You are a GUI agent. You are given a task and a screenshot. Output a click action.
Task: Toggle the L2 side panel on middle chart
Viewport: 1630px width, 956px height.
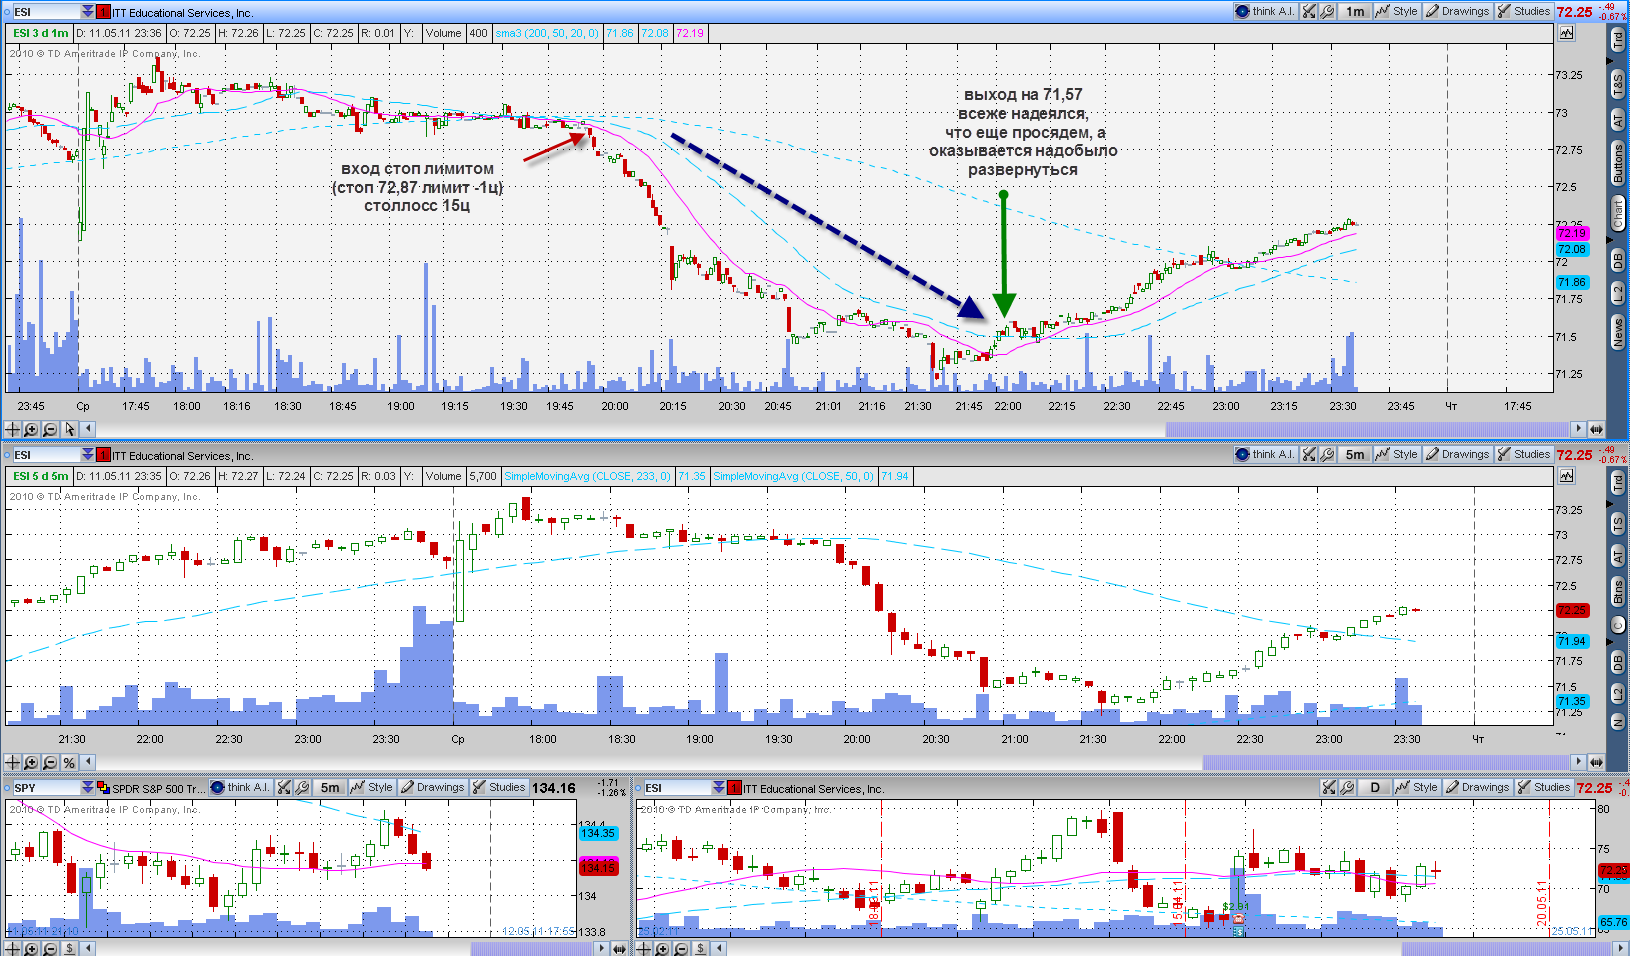click(x=1617, y=693)
